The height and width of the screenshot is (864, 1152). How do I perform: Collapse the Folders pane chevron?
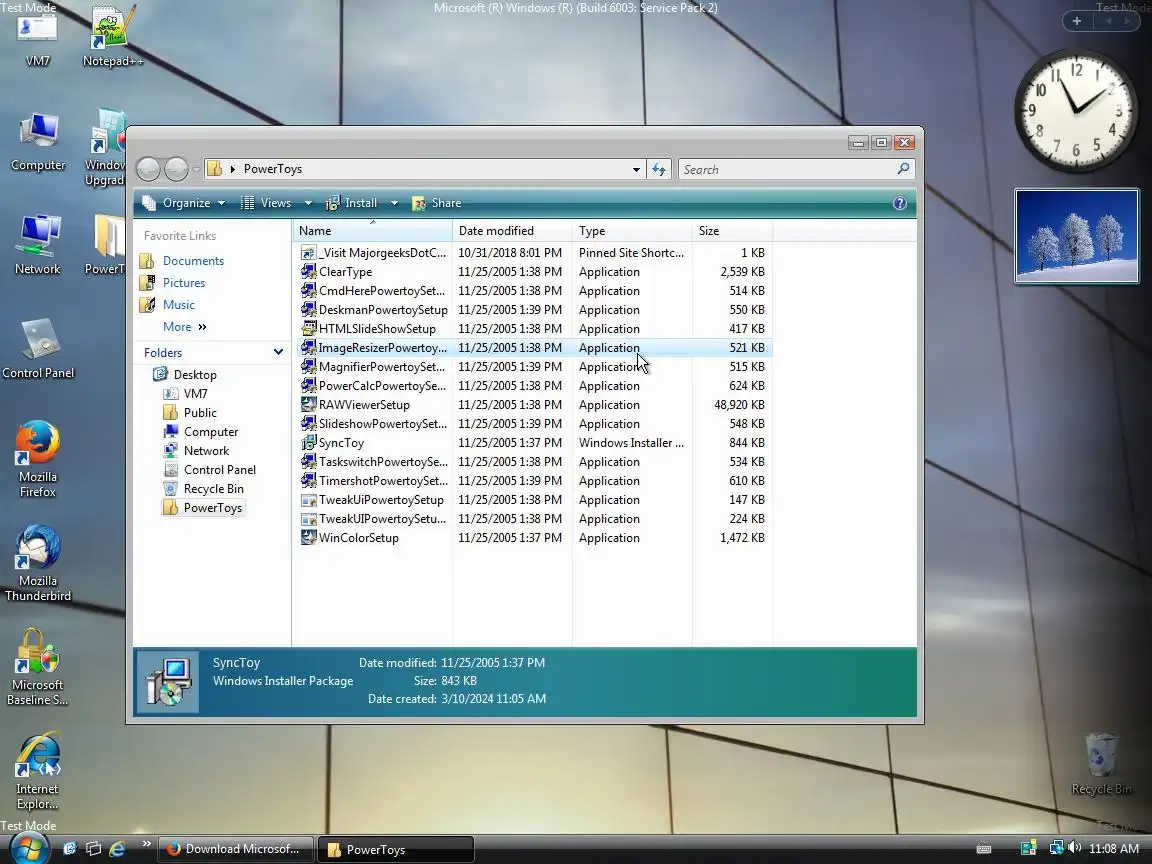[x=278, y=353]
